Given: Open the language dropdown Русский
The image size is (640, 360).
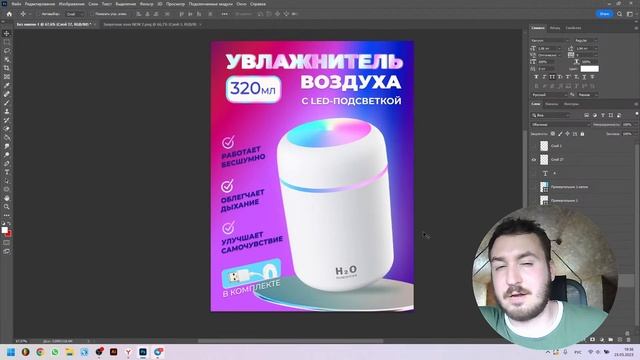Looking at the screenshot, I should 549,95.
